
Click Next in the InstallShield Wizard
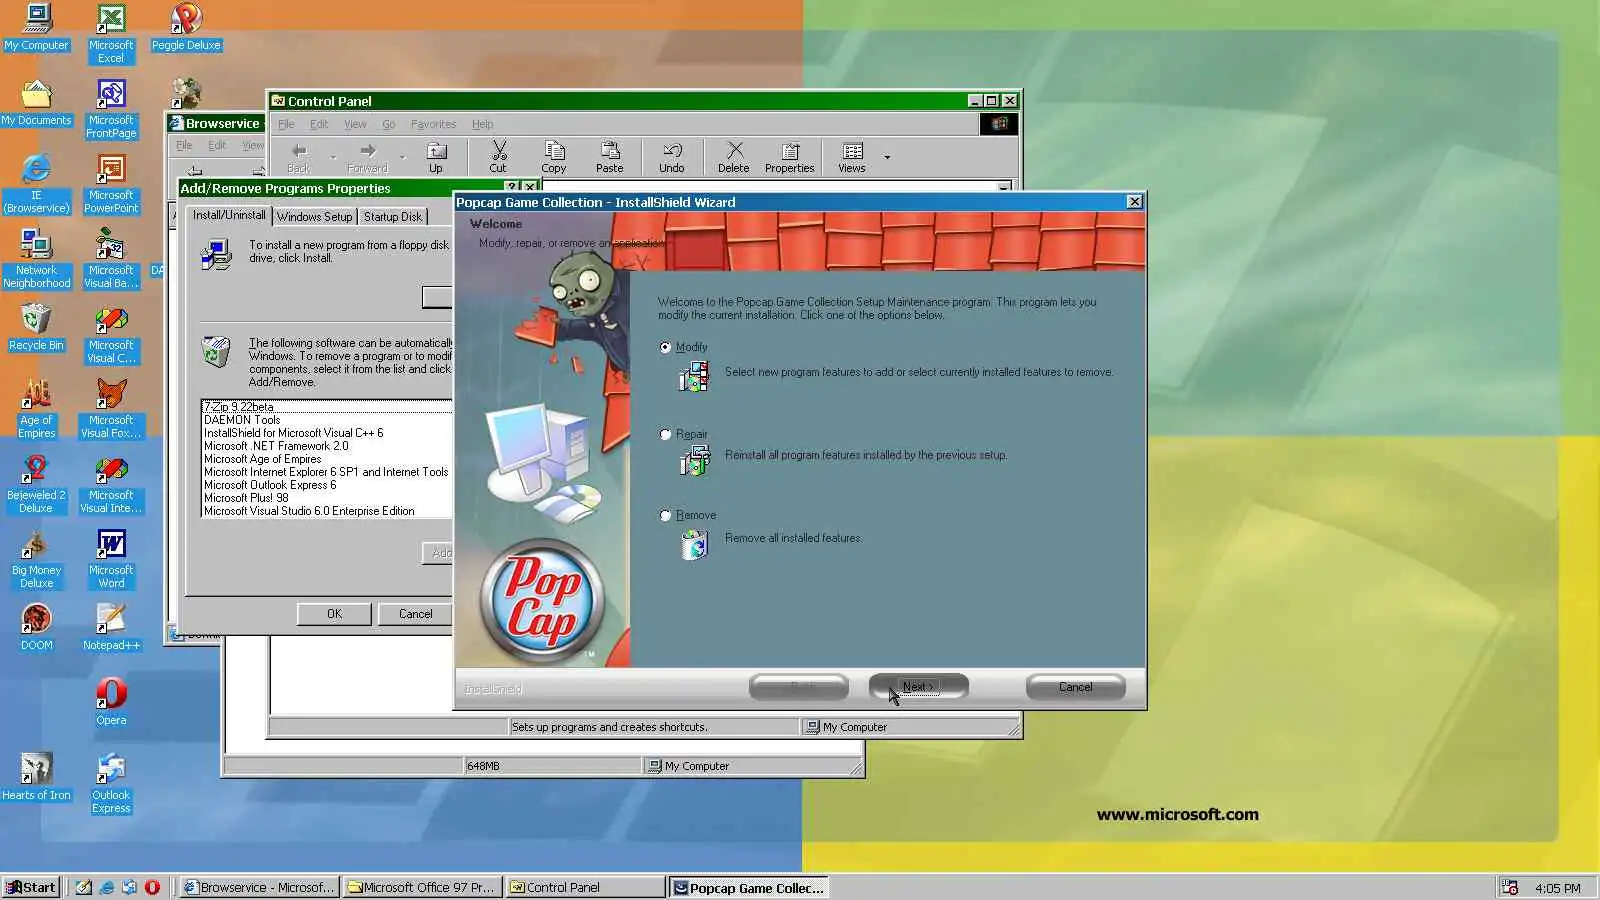coord(918,687)
